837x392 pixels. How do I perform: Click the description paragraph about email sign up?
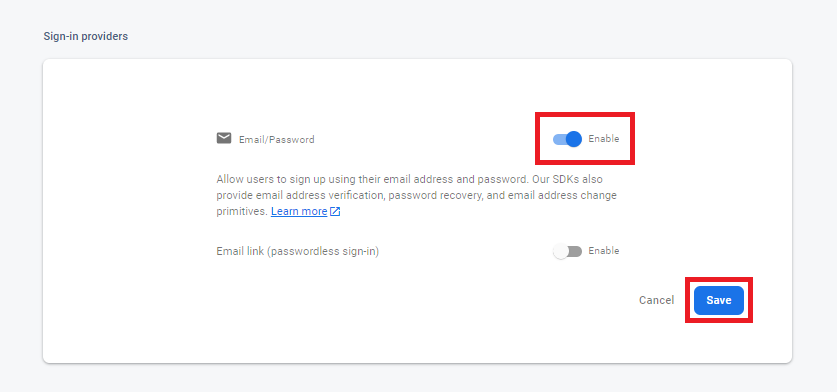pos(416,195)
